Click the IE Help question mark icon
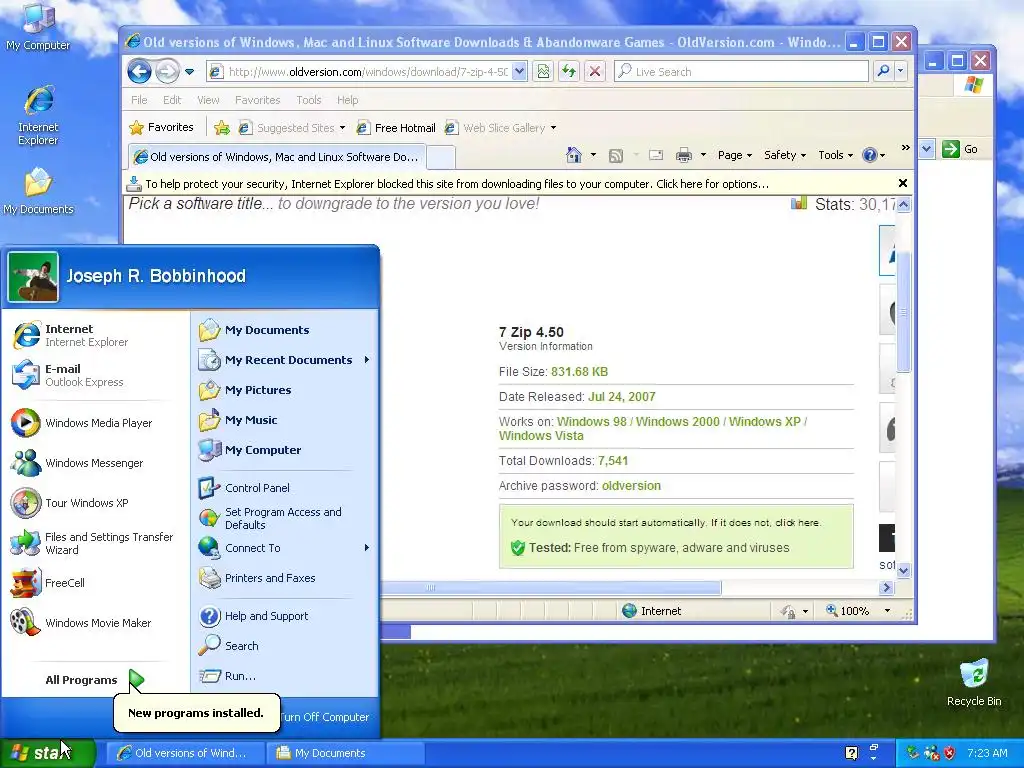The height and width of the screenshot is (768, 1024). 869,155
